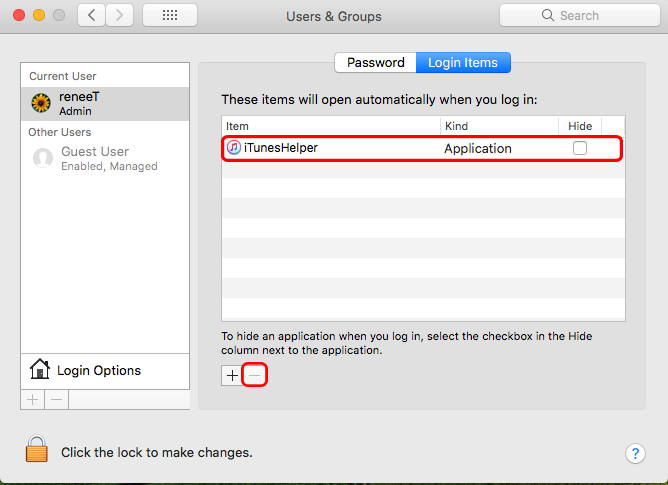The image size is (668, 485).
Task: Click the Search field
Action: click(578, 16)
